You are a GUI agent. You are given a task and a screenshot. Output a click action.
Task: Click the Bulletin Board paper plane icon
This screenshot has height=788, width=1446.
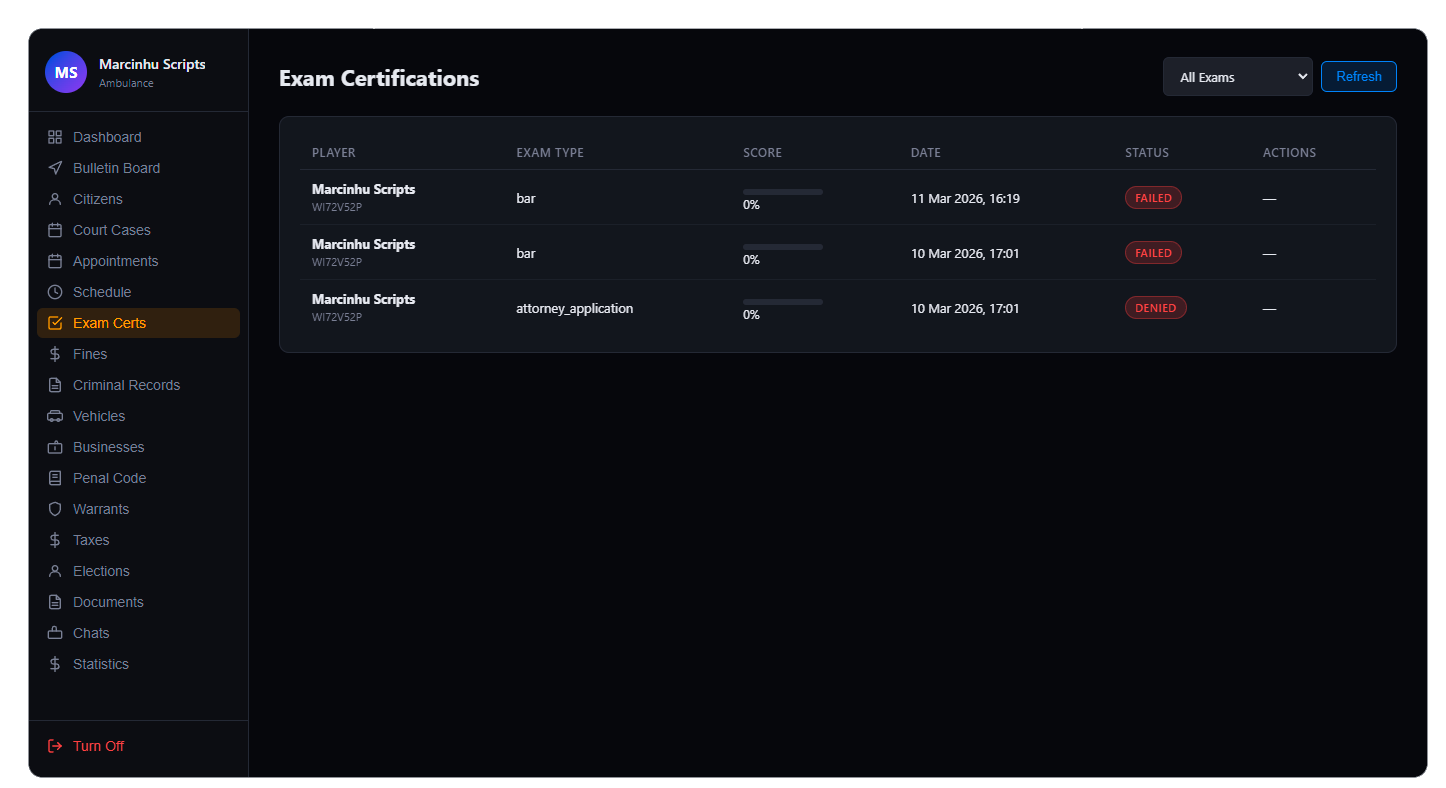[x=55, y=168]
